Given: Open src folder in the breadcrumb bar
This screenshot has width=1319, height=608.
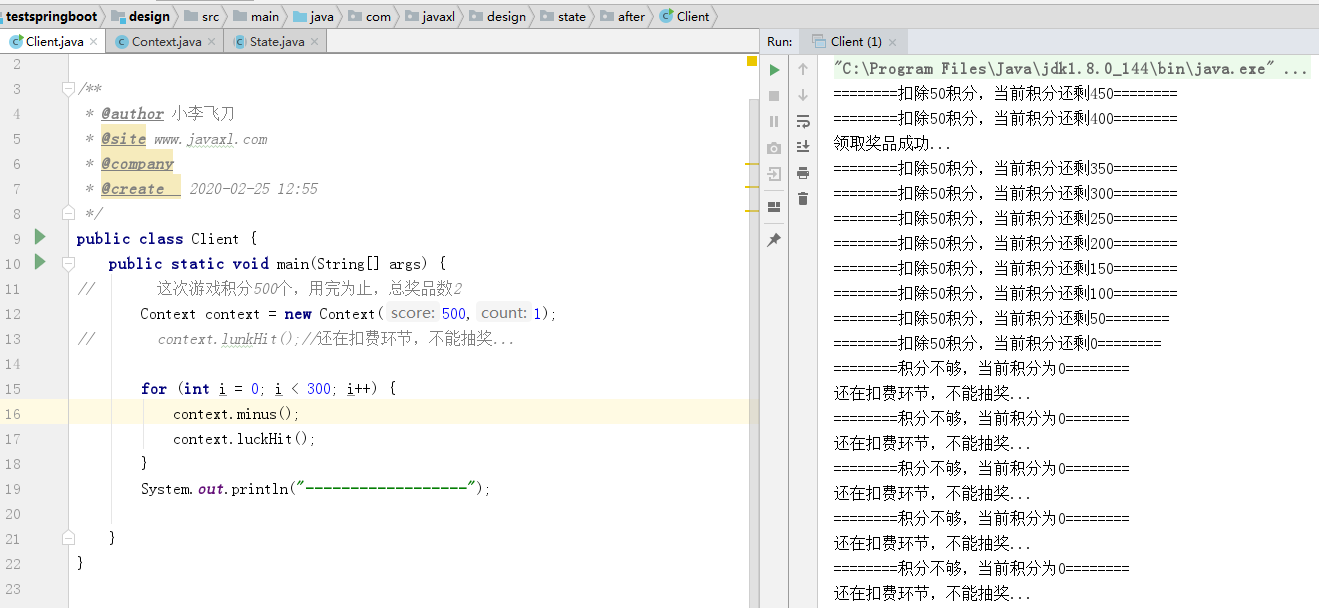Looking at the screenshot, I should coord(200,16).
